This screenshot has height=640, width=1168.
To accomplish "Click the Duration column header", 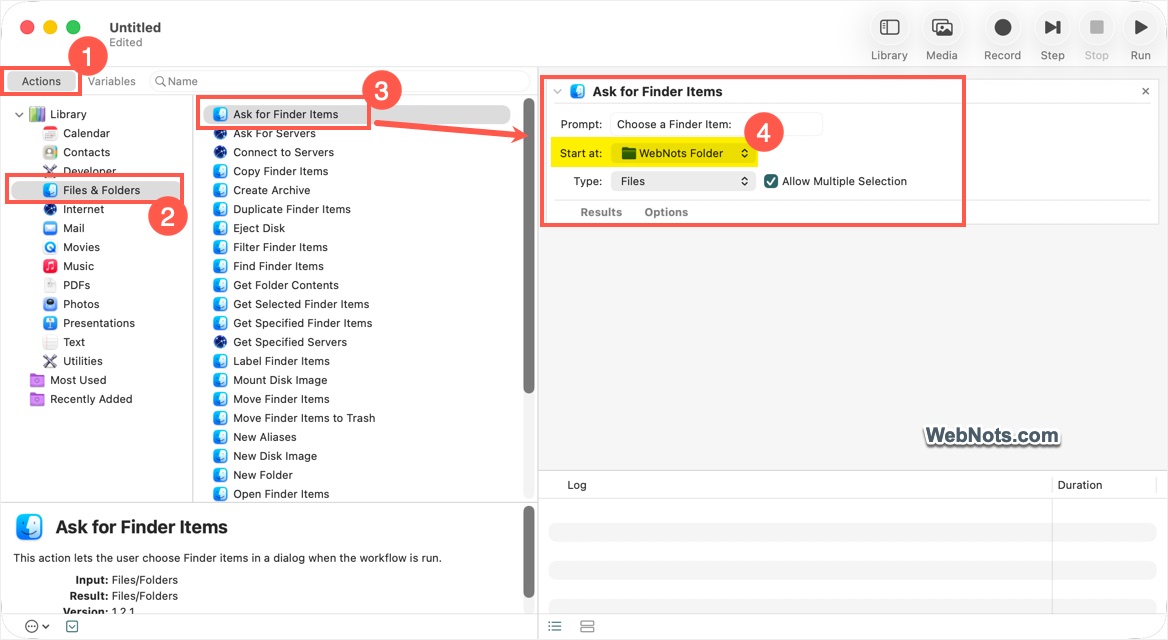I will click(1079, 485).
